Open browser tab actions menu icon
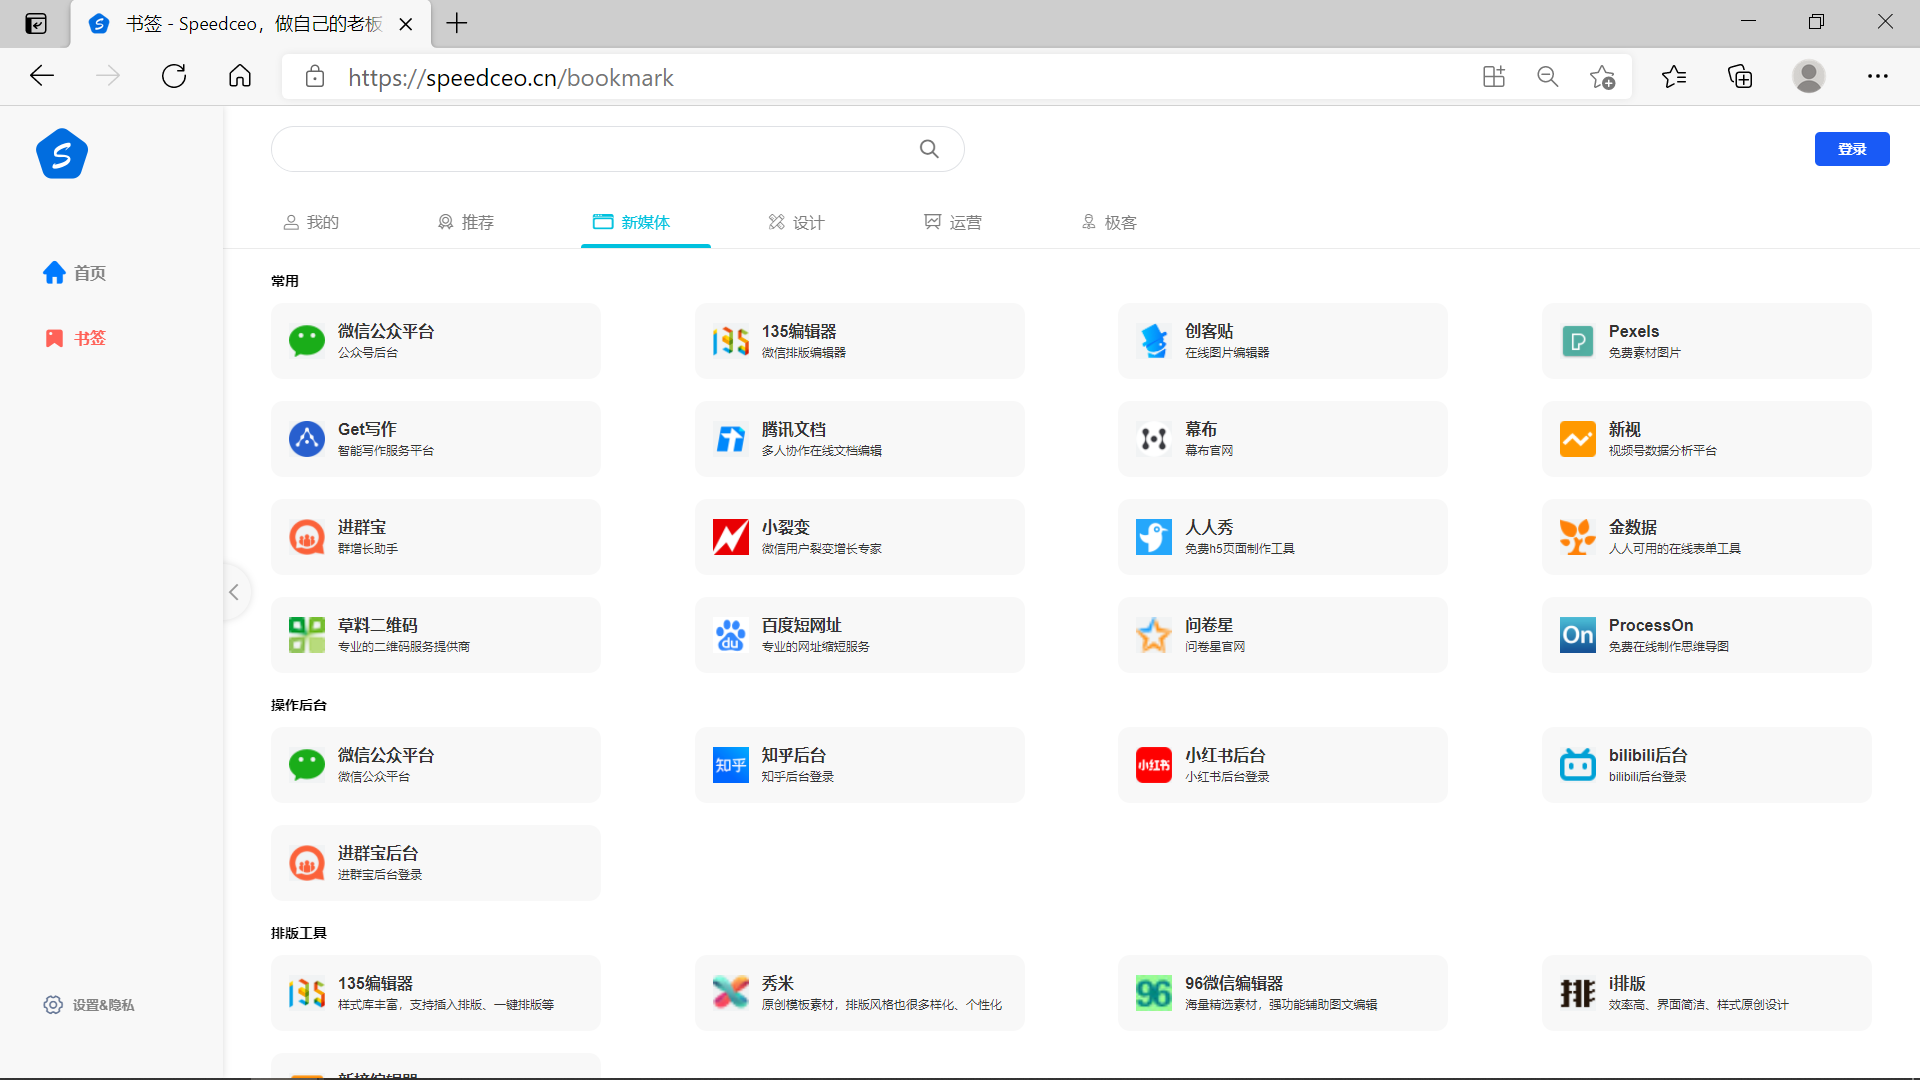This screenshot has width=1920, height=1080. pyautogui.click(x=36, y=24)
